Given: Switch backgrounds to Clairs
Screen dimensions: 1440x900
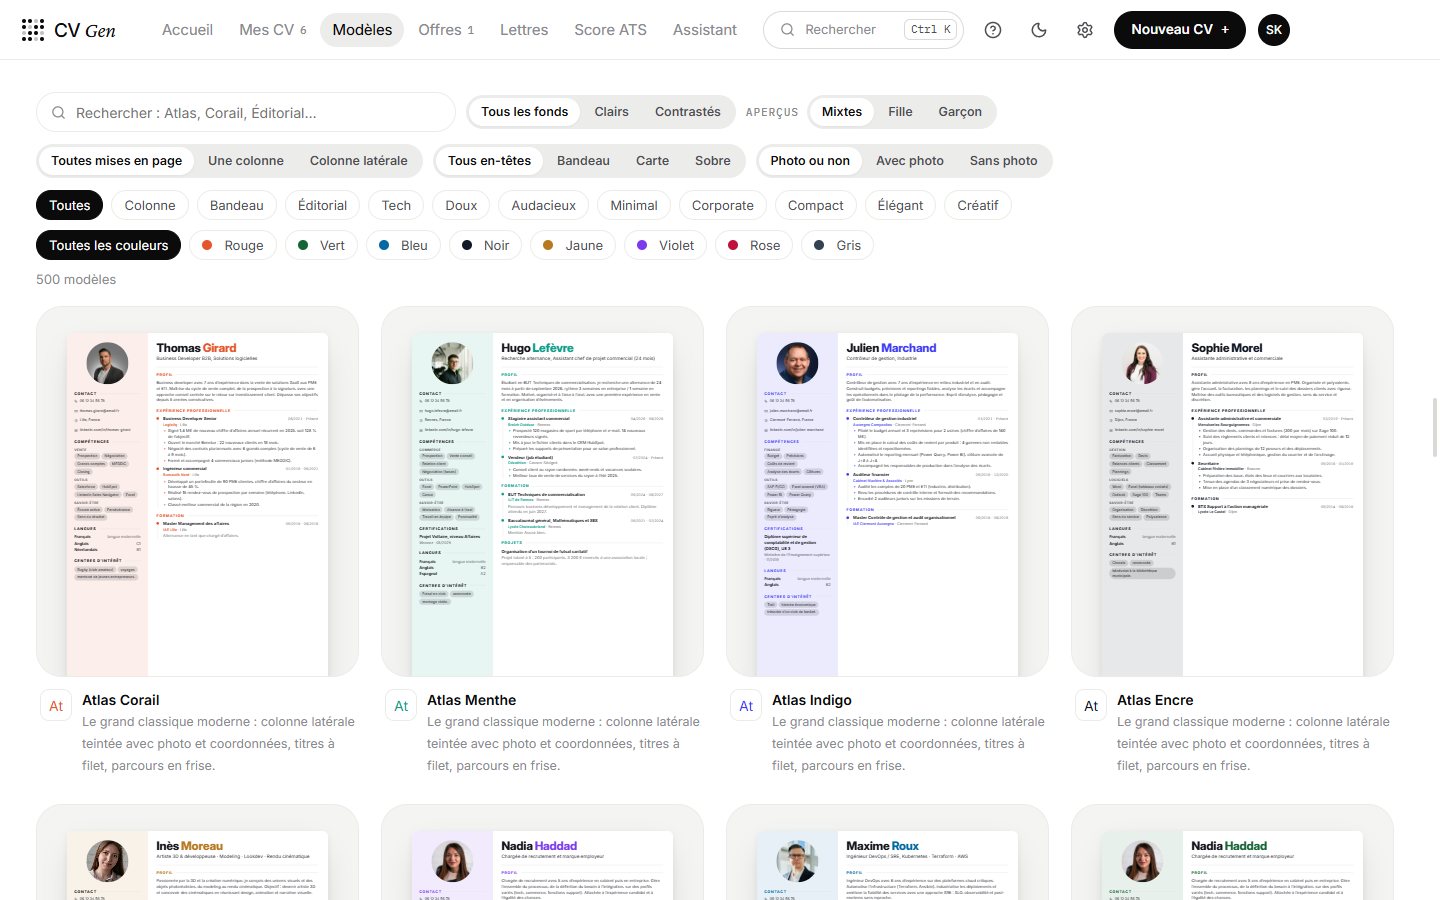Looking at the screenshot, I should click(612, 112).
